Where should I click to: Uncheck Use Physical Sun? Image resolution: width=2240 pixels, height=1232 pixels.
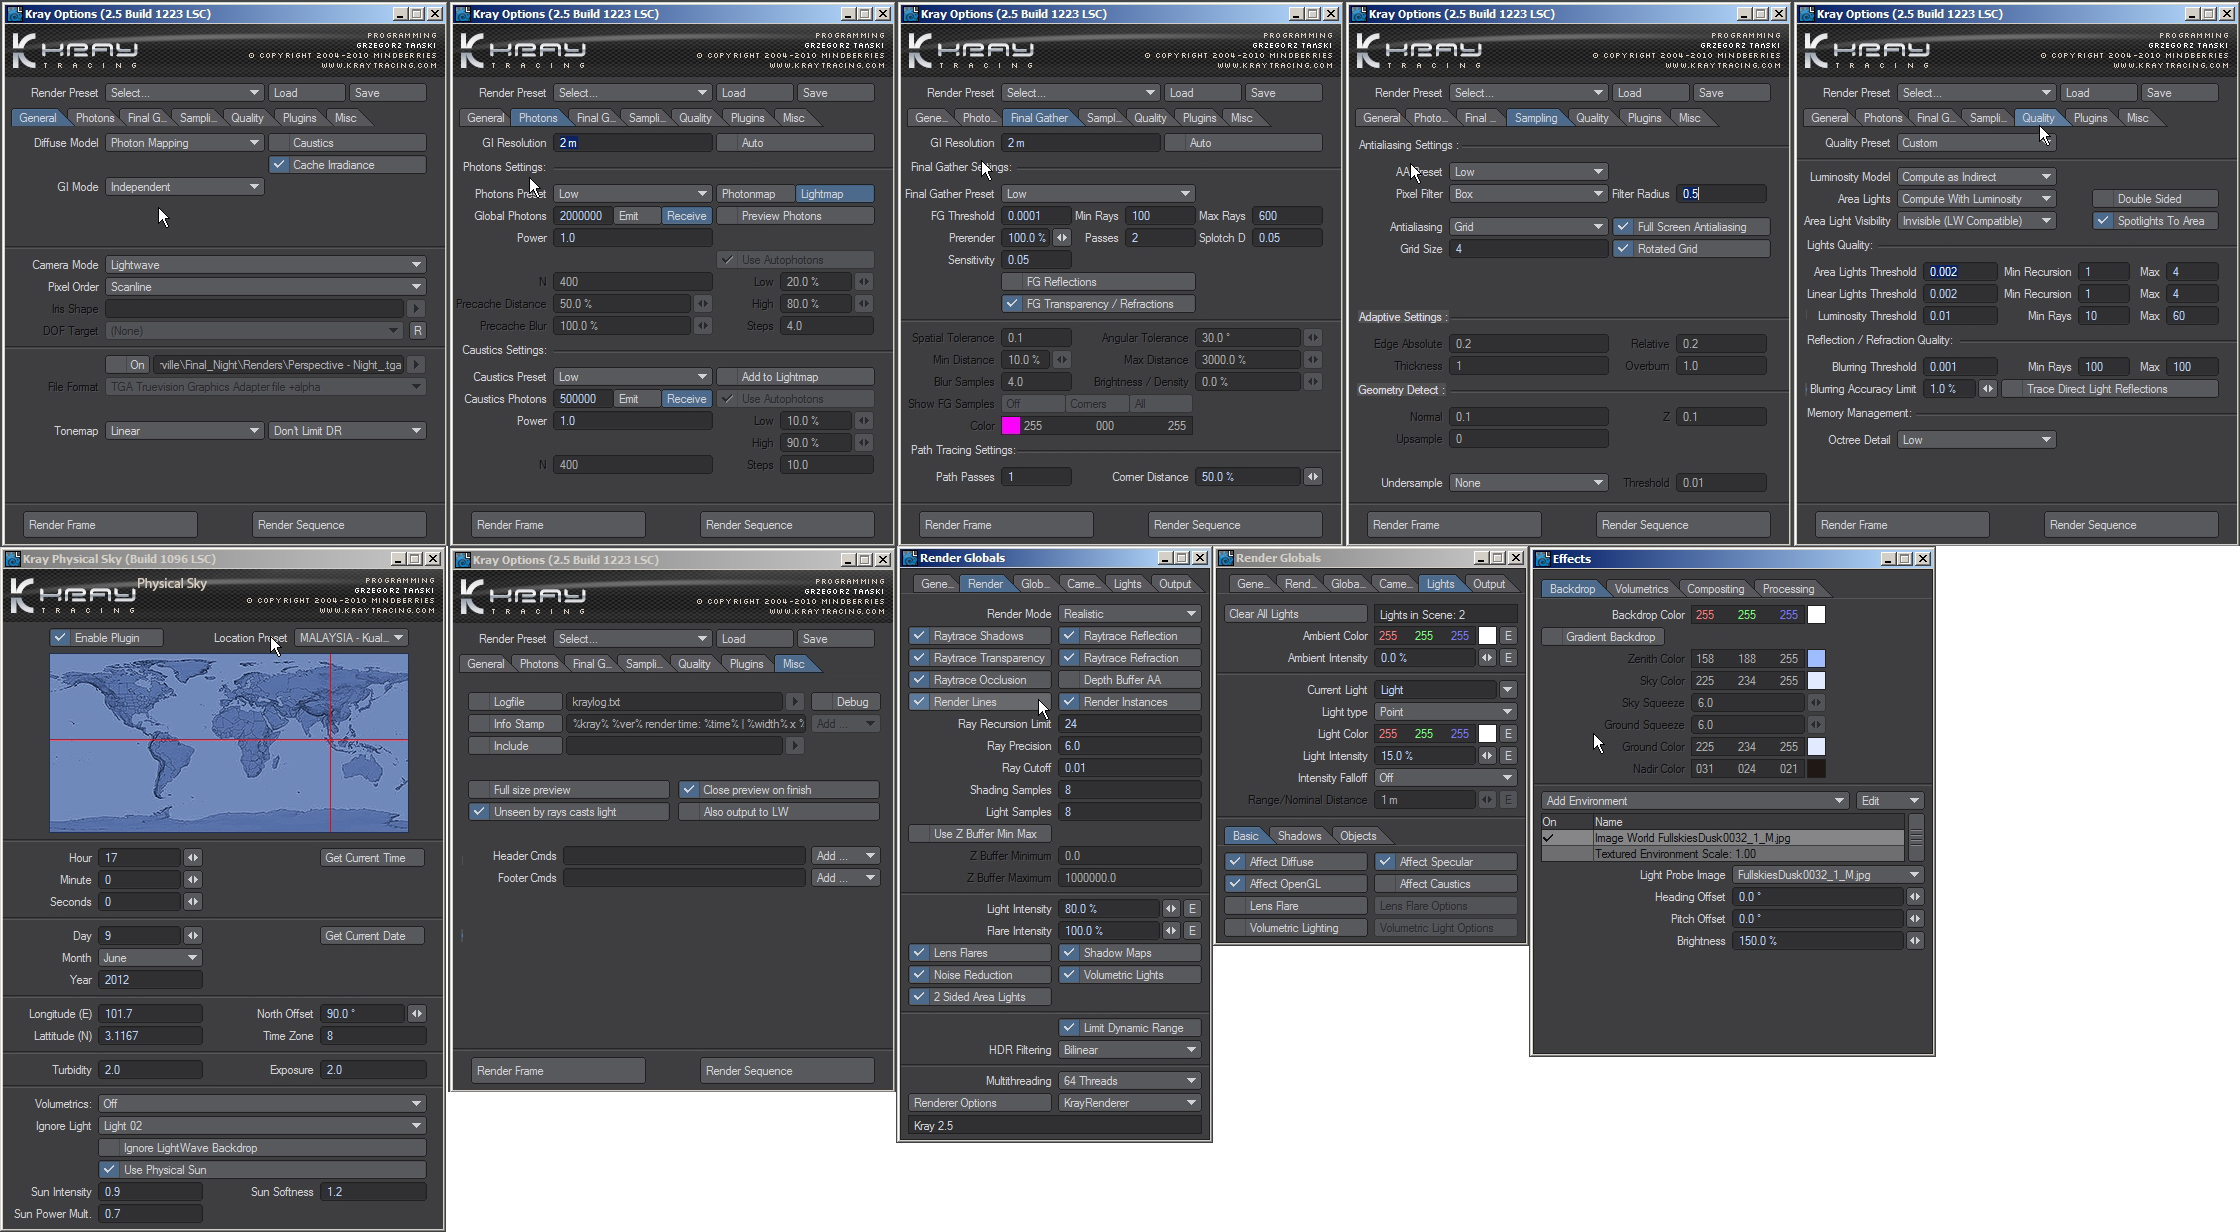pyautogui.click(x=110, y=1170)
